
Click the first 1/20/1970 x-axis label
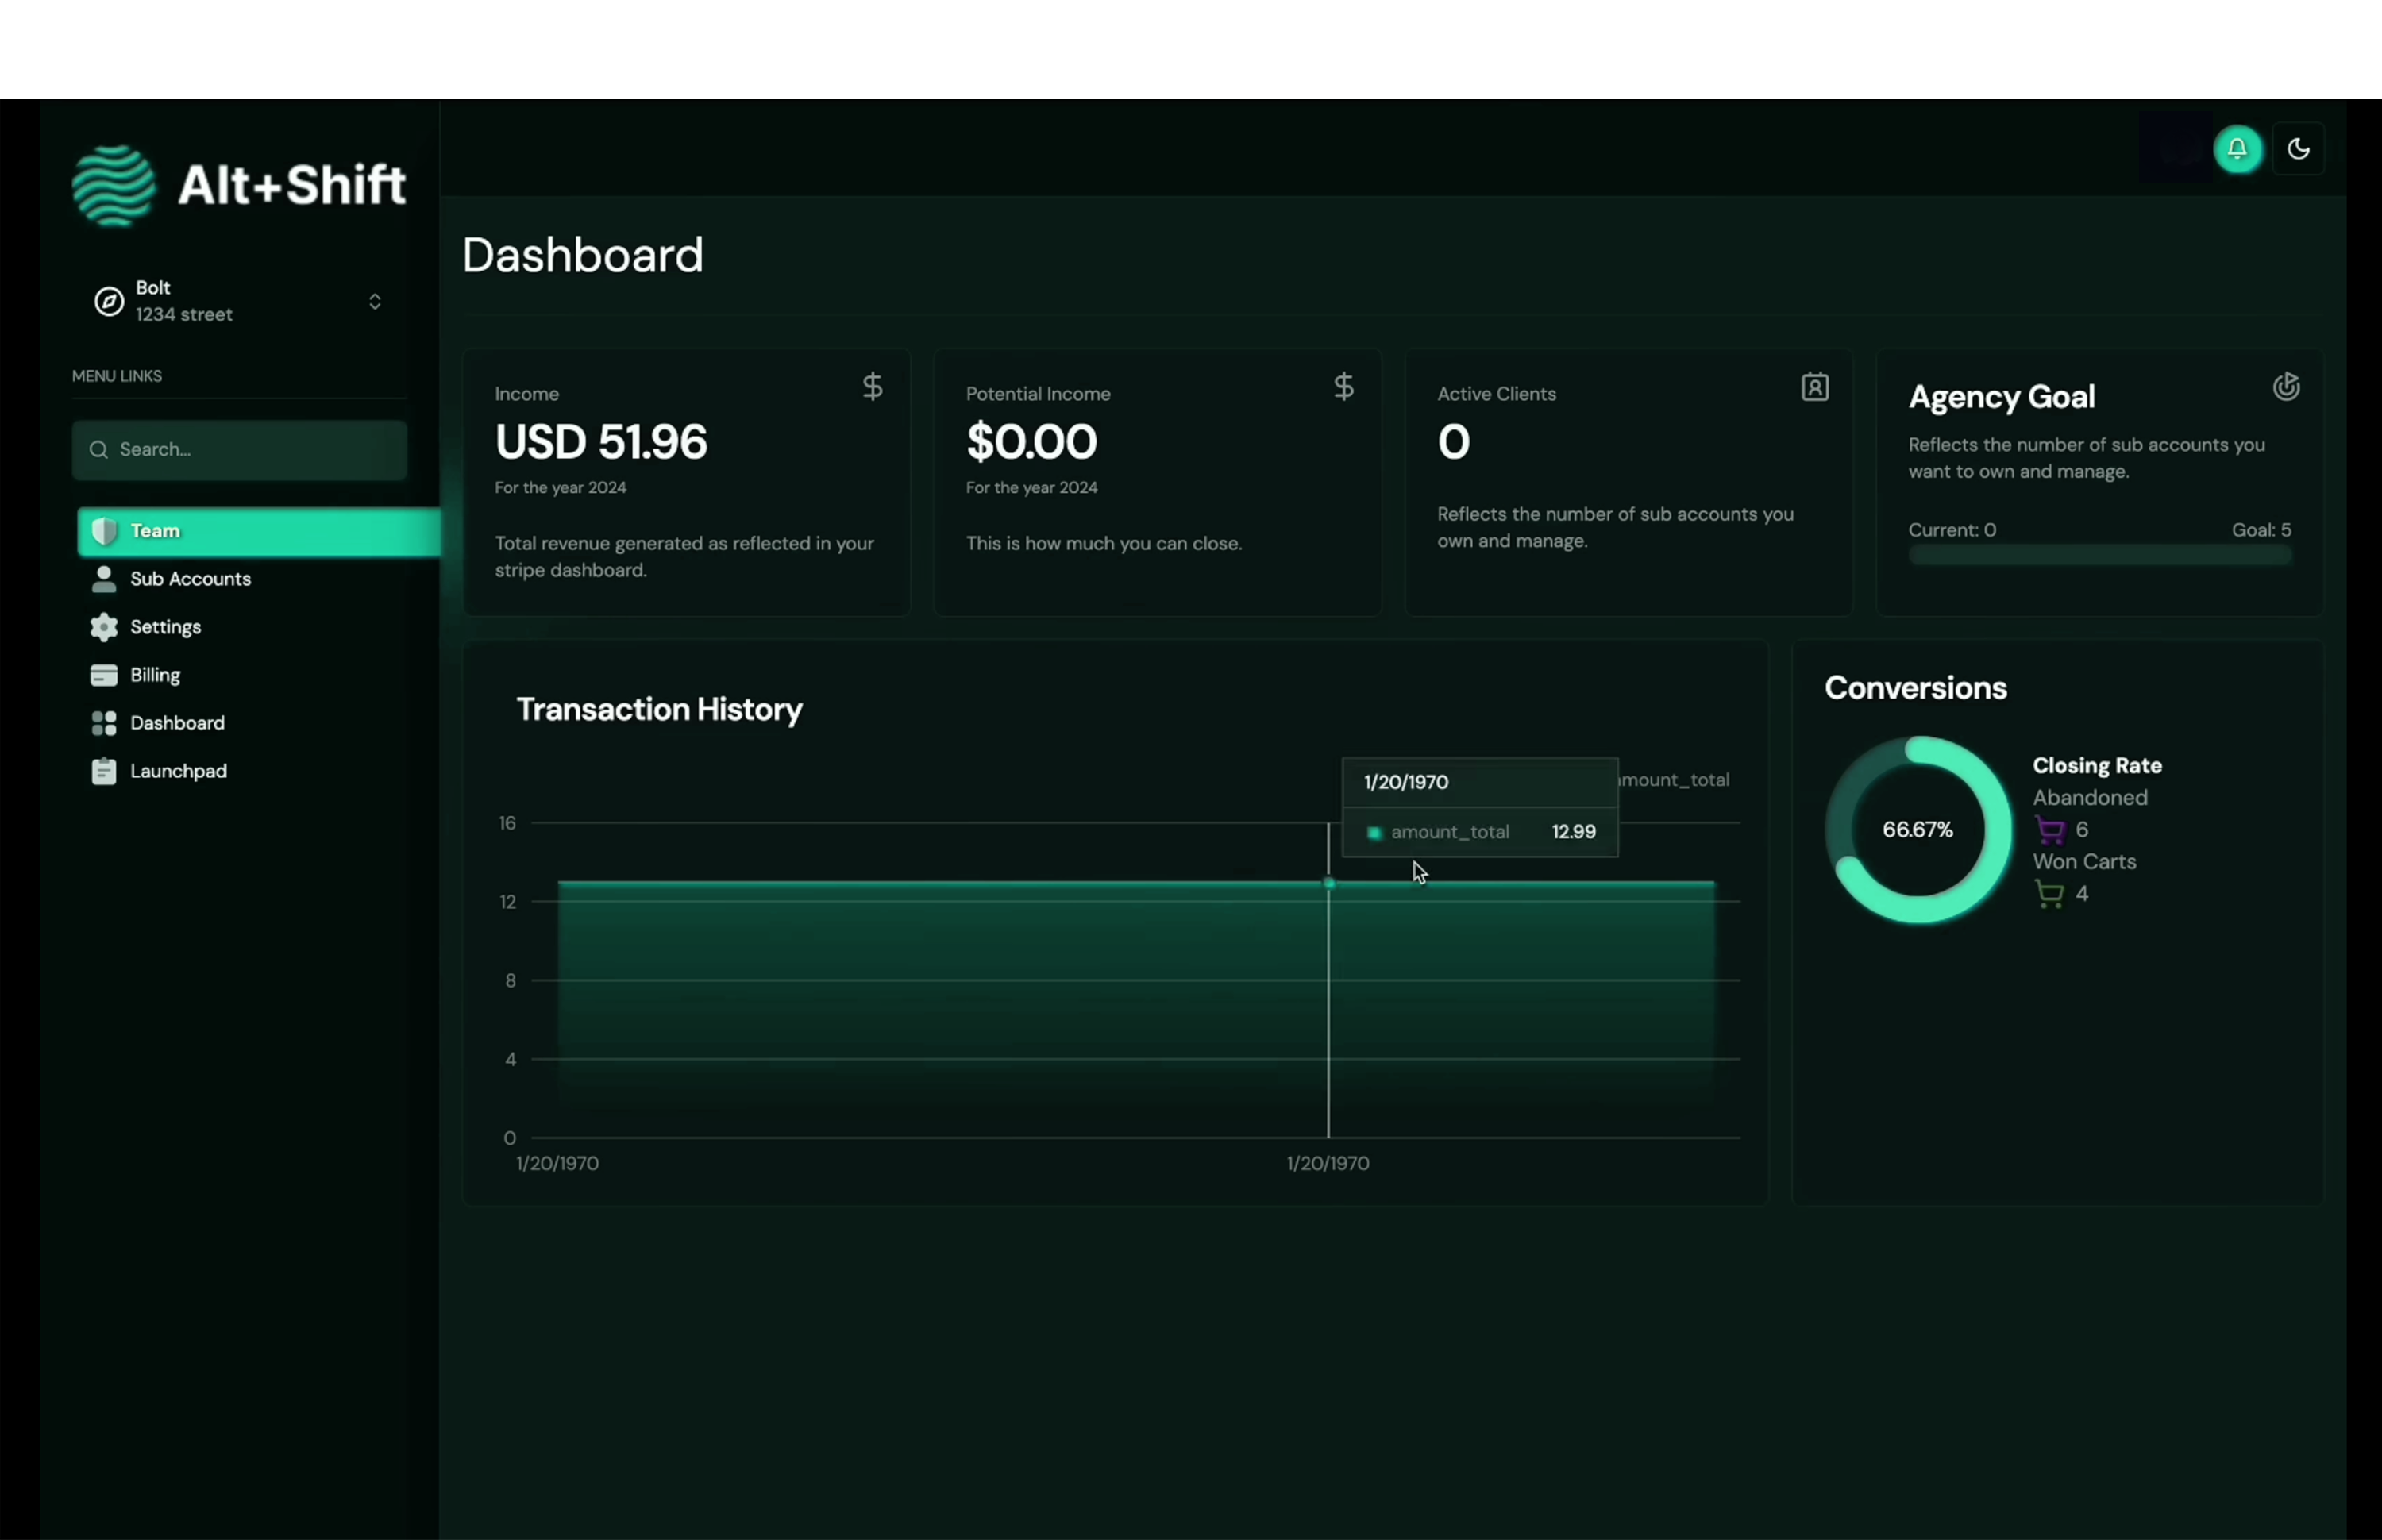pos(557,1164)
